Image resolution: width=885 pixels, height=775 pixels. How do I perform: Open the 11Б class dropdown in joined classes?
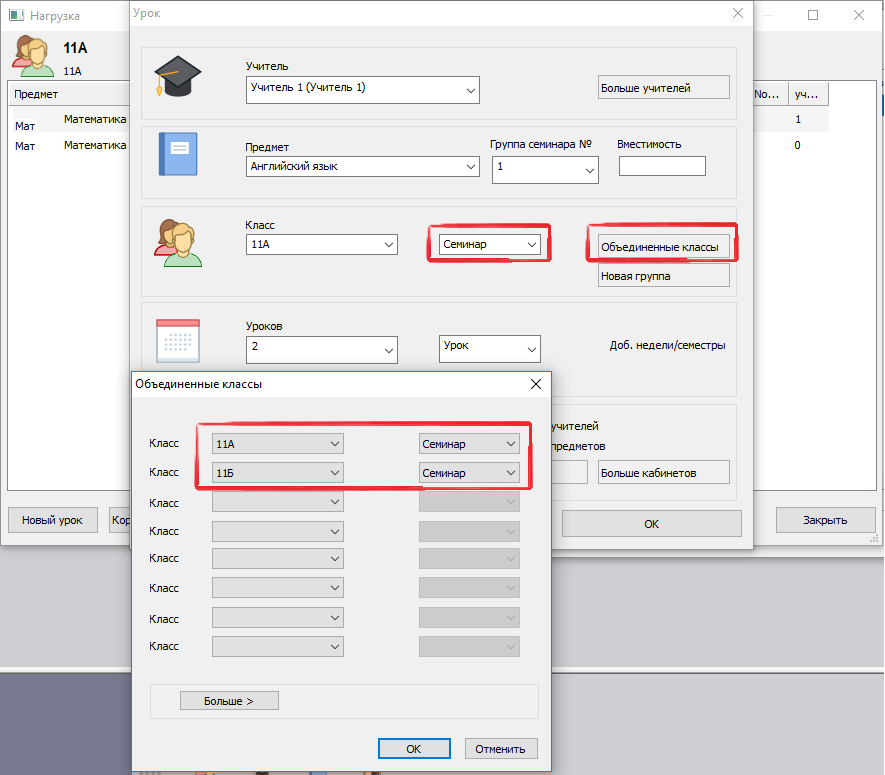[277, 472]
